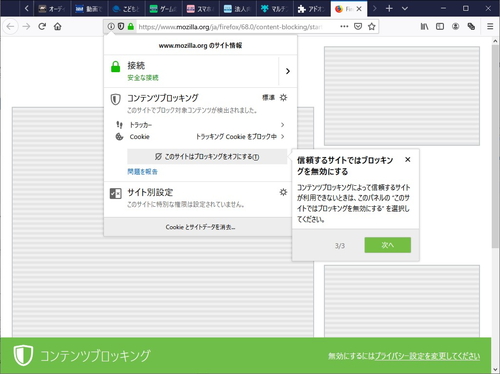Click the extension icon left of the hamburger menu

tap(471, 26)
